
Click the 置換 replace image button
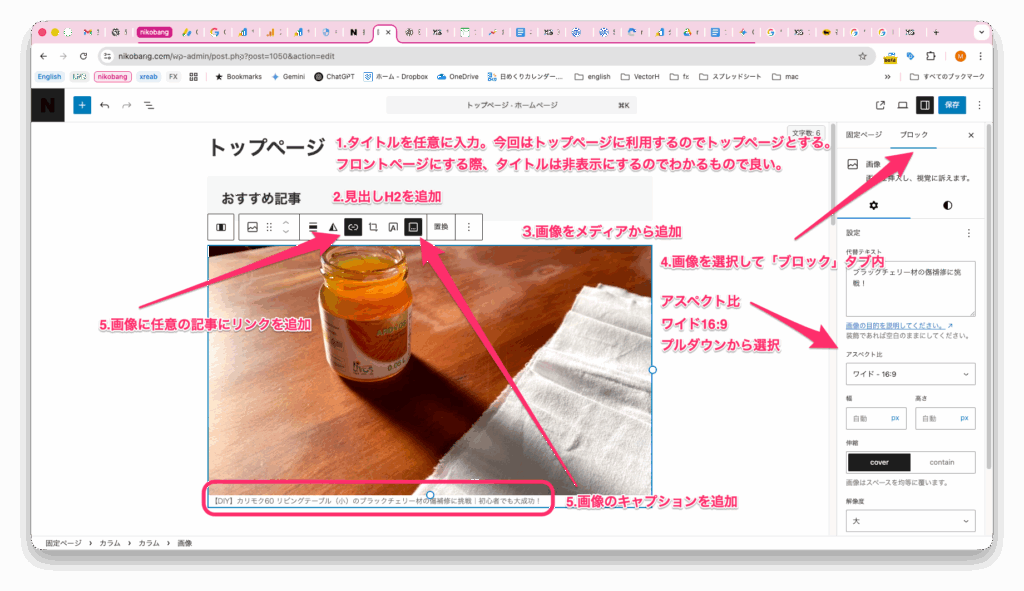click(441, 227)
